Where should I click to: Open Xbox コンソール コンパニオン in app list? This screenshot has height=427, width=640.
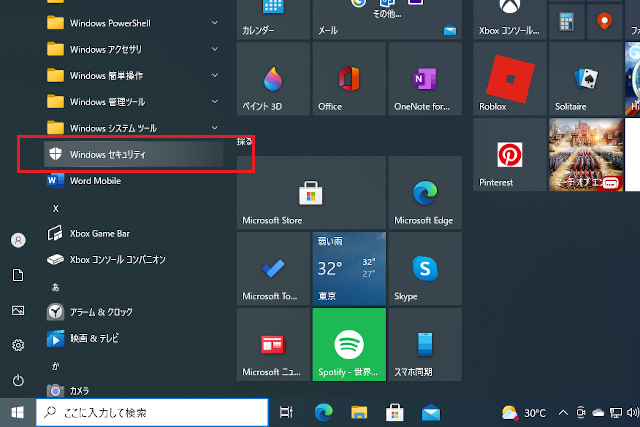tap(133, 260)
